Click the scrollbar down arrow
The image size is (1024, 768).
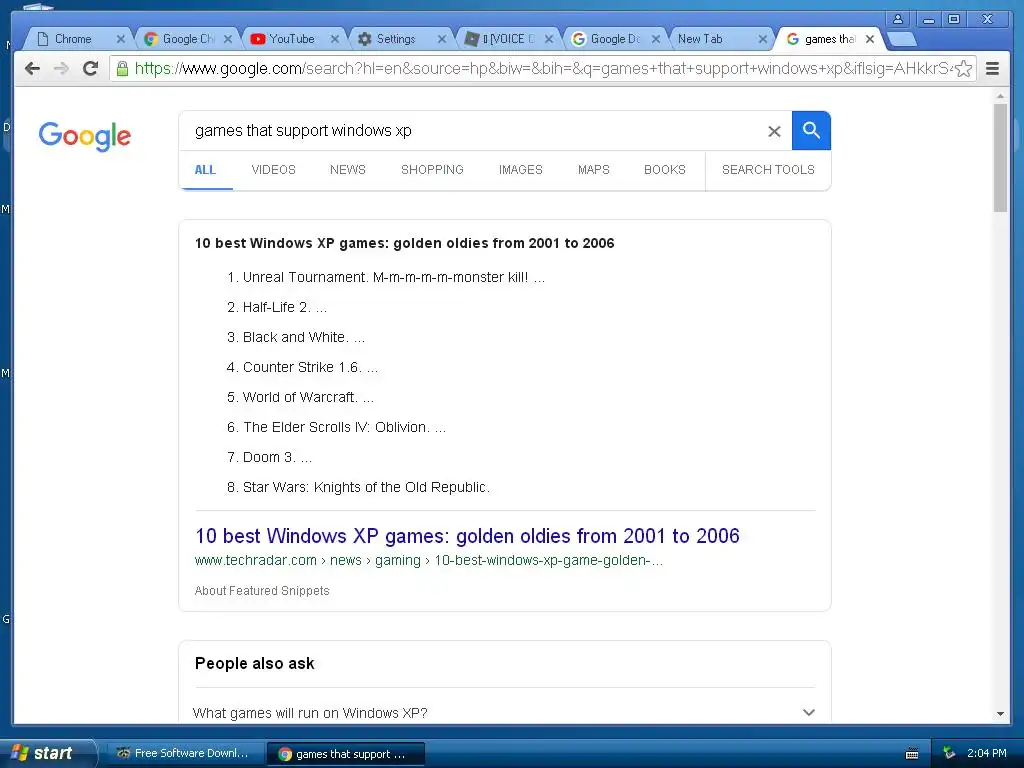click(1000, 714)
